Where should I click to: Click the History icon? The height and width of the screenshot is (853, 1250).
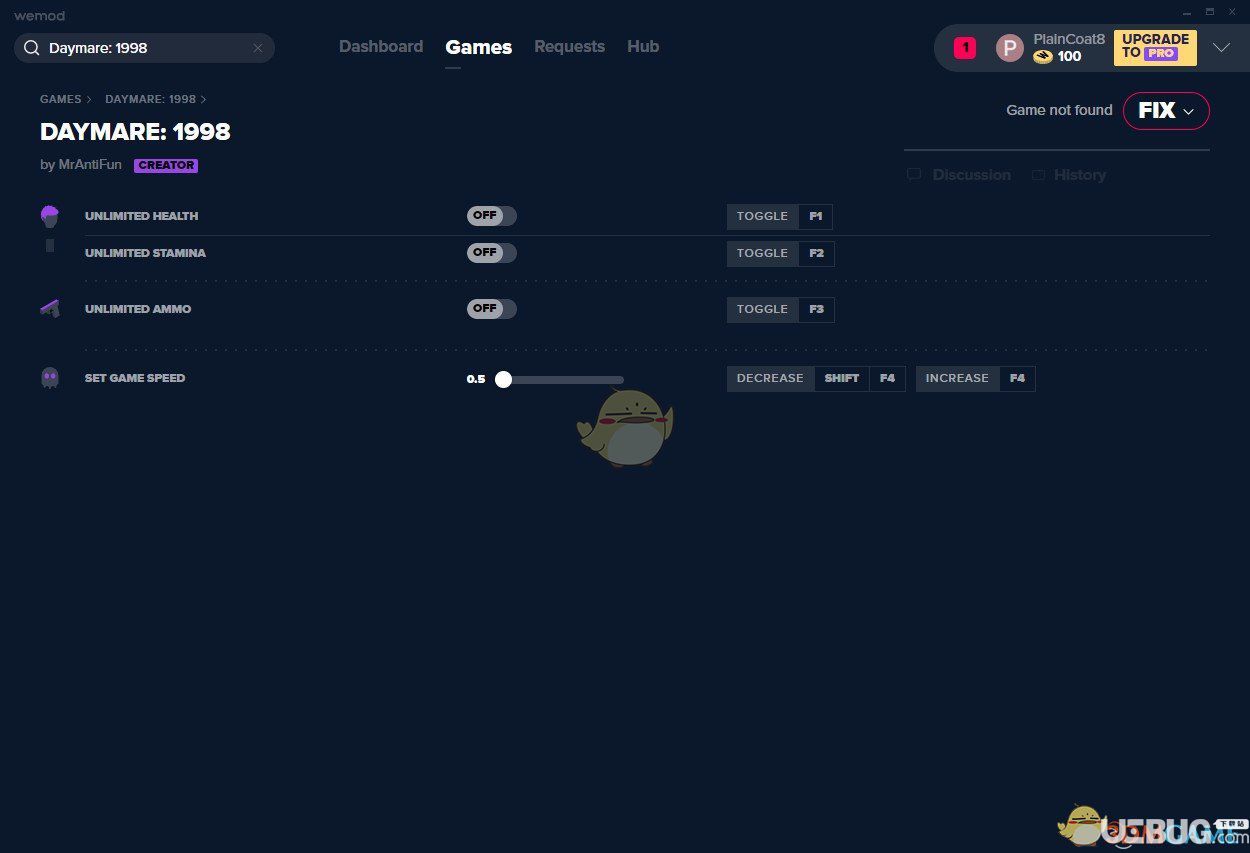pyautogui.click(x=1038, y=175)
